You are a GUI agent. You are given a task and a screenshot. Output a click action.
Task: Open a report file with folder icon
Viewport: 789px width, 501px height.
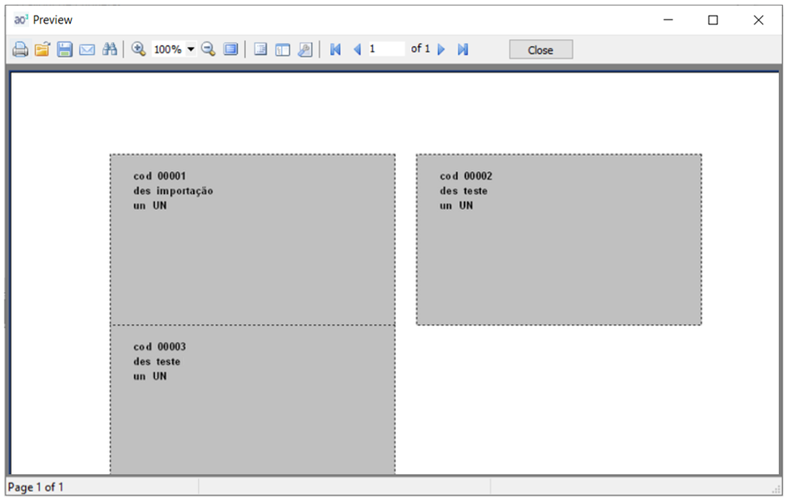(x=42, y=49)
